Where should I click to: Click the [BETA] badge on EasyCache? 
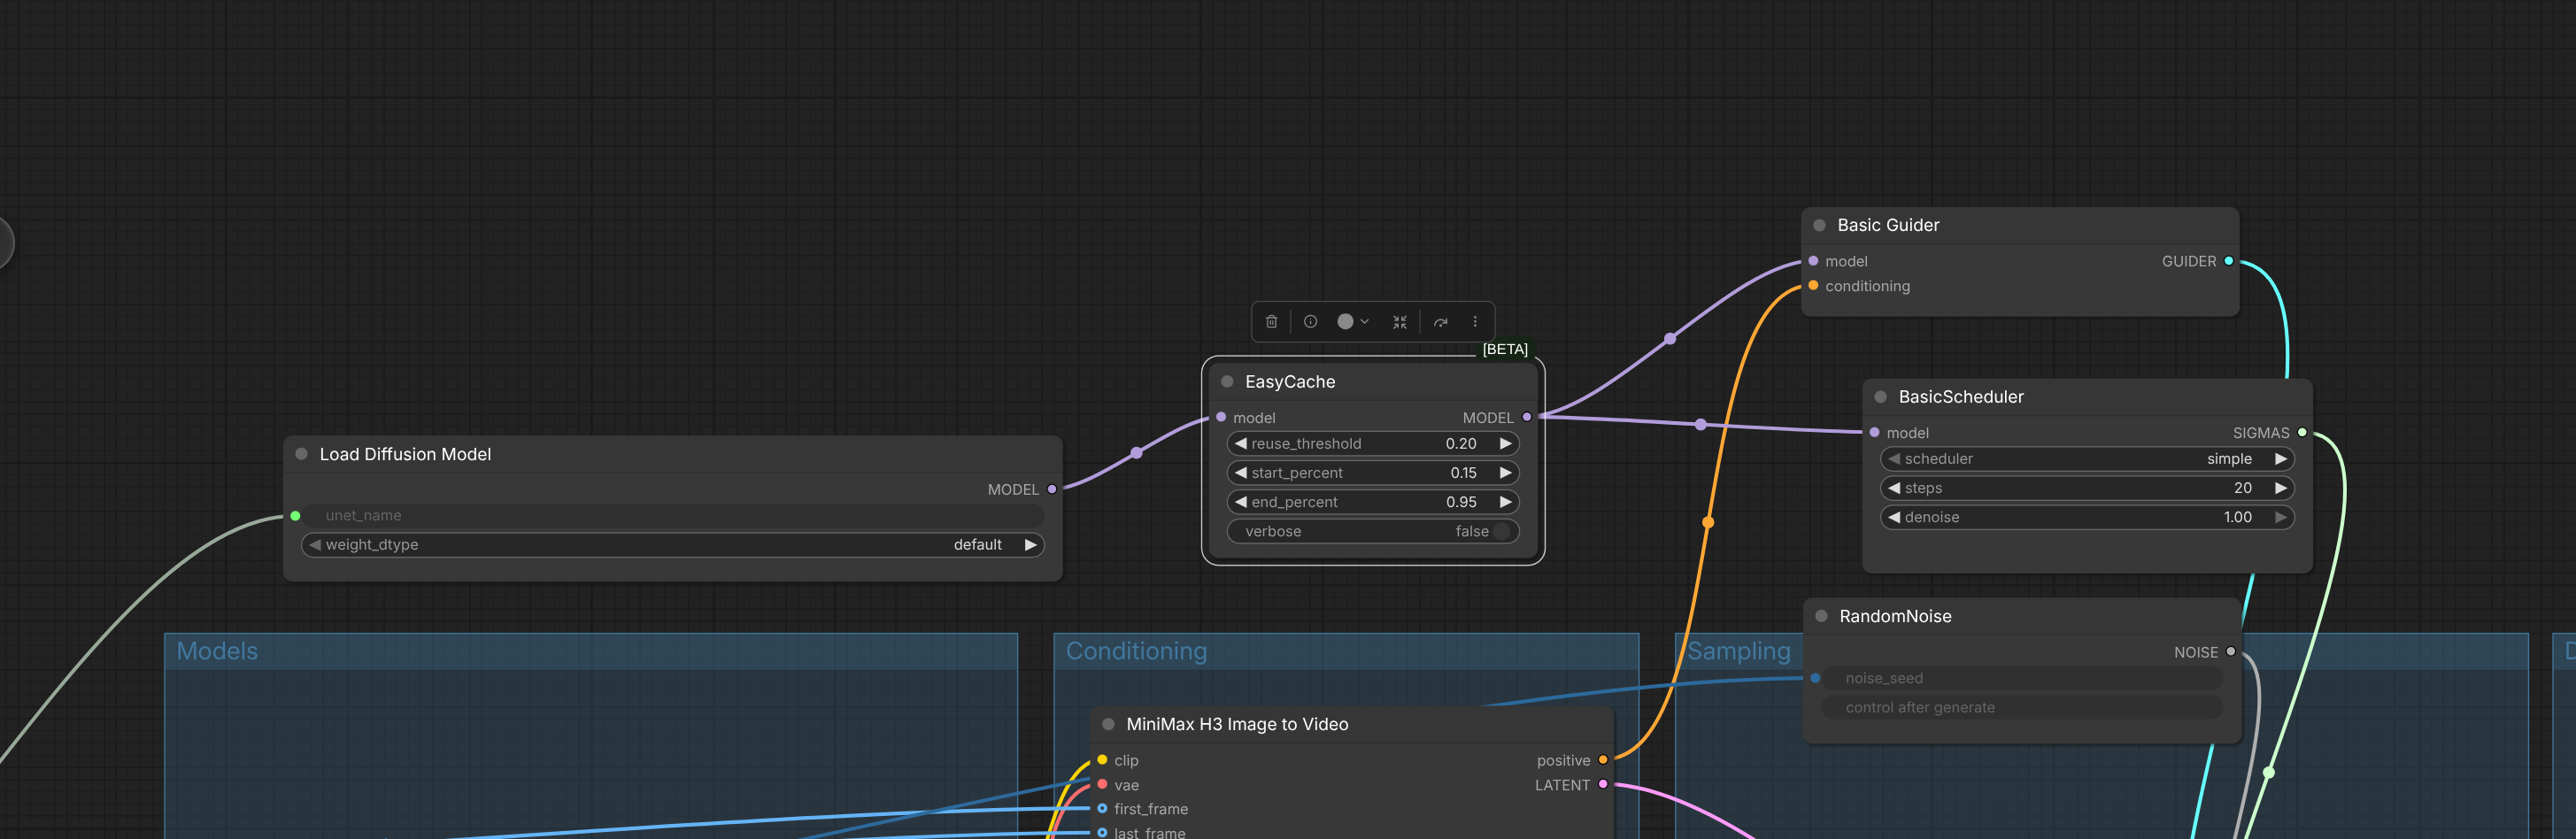(1505, 349)
